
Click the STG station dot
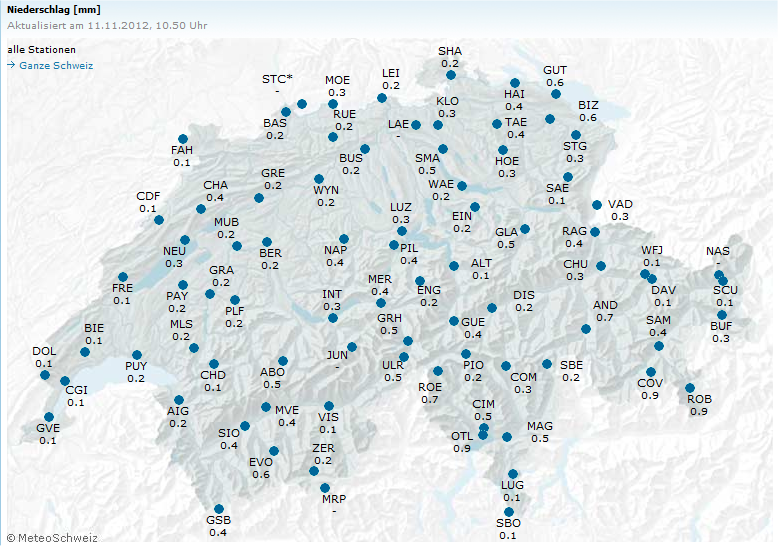576,135
